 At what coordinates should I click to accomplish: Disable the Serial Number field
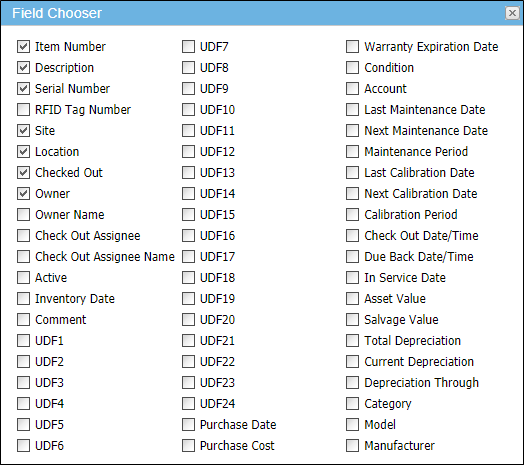(x=23, y=89)
